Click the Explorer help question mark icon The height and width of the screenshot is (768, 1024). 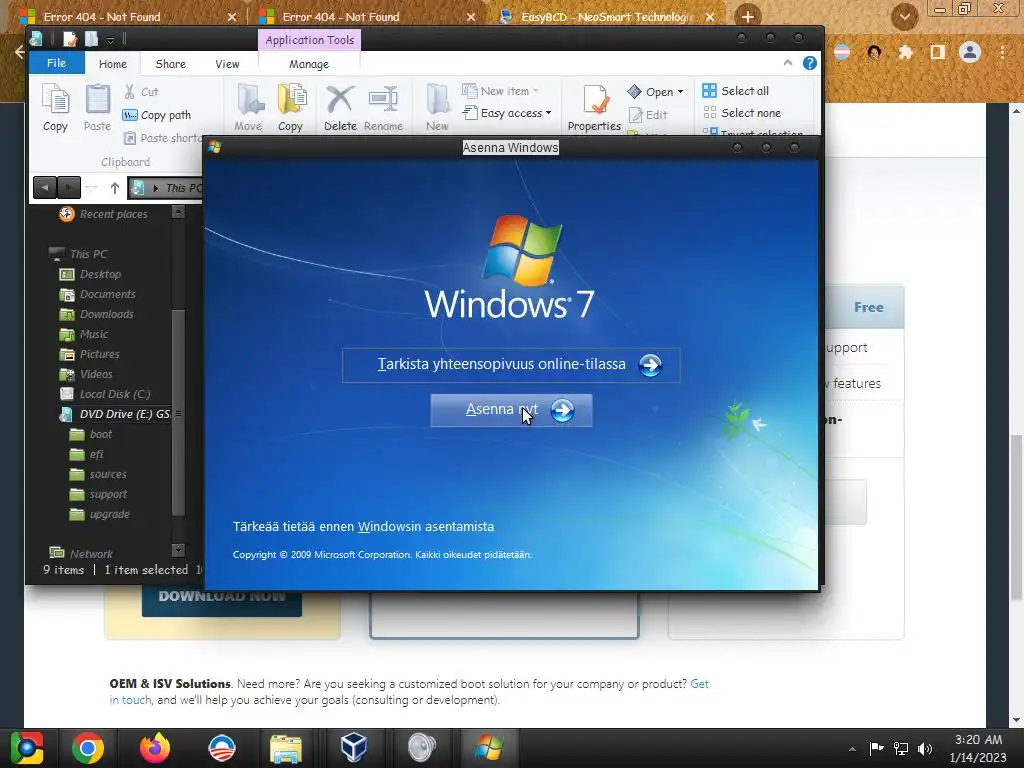point(810,63)
